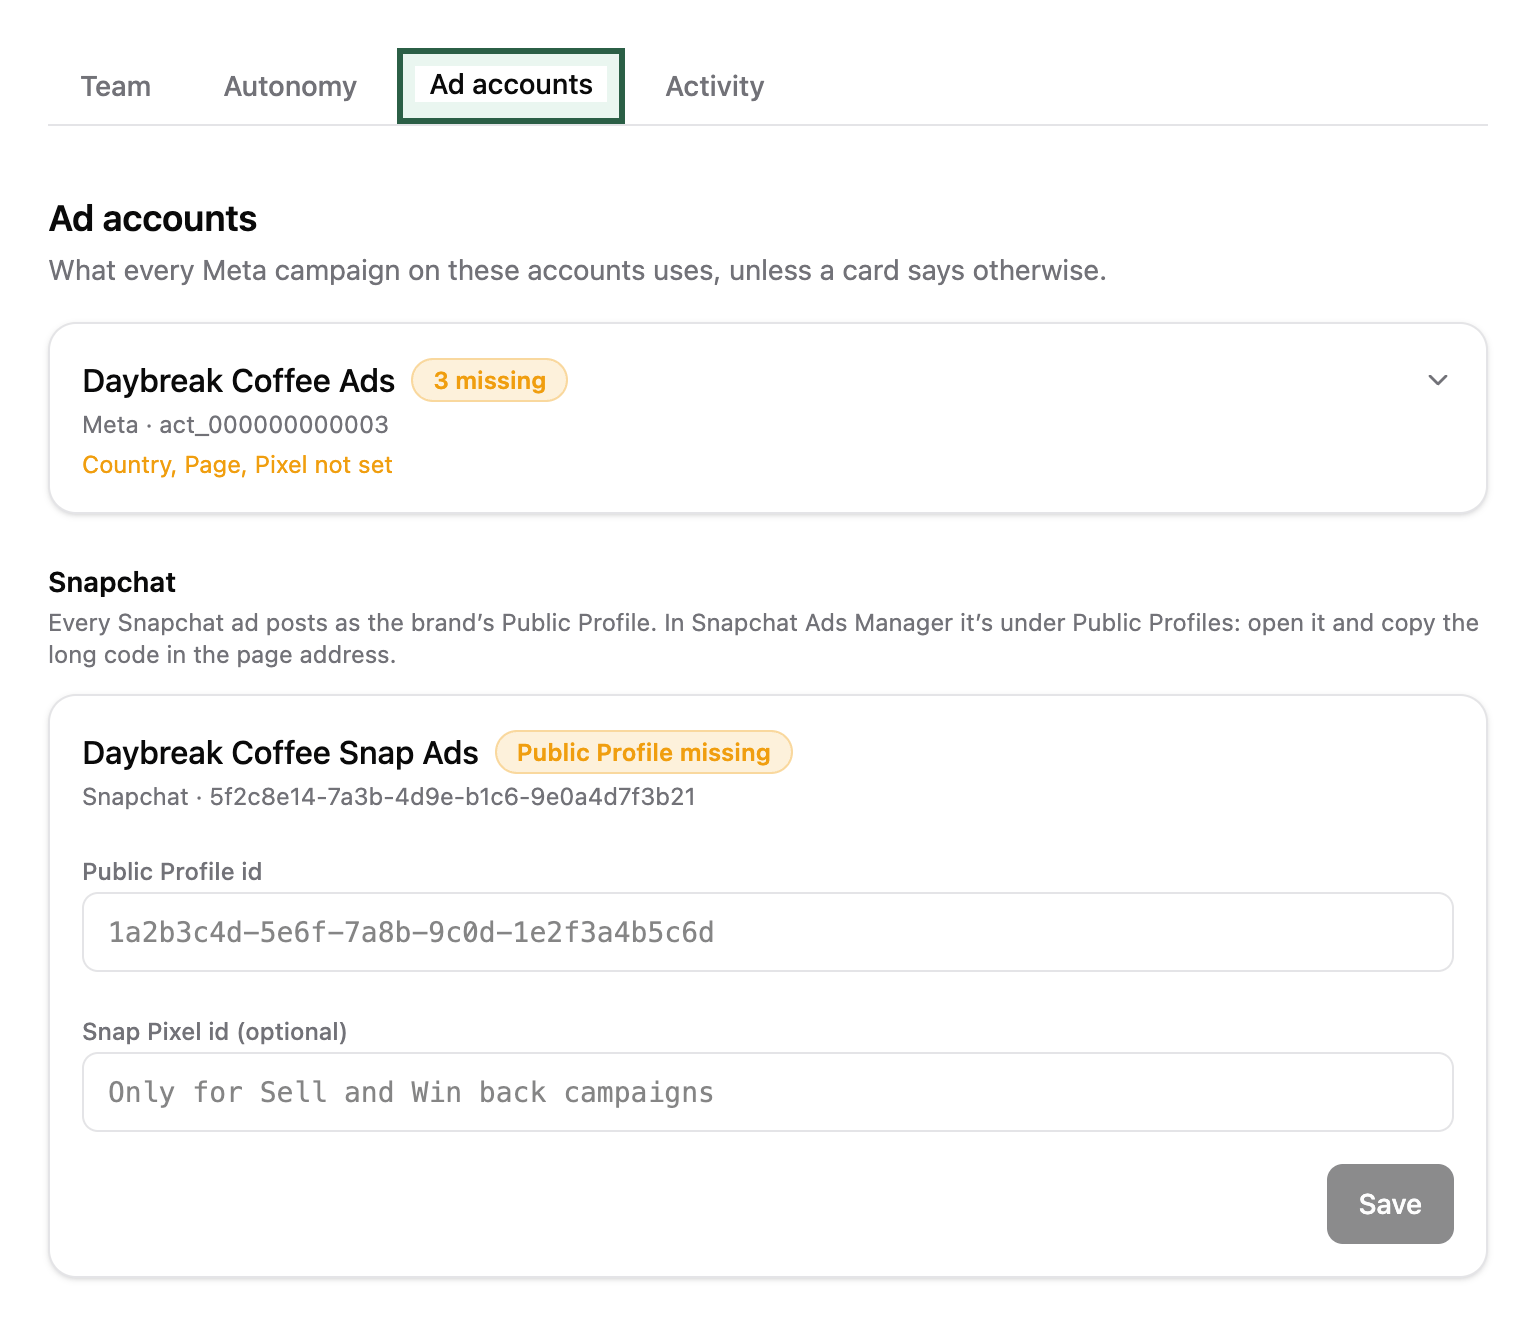This screenshot has width=1536, height=1326.
Task: Click 'Country, Page, Pixel not set' warning
Action: [x=237, y=465]
